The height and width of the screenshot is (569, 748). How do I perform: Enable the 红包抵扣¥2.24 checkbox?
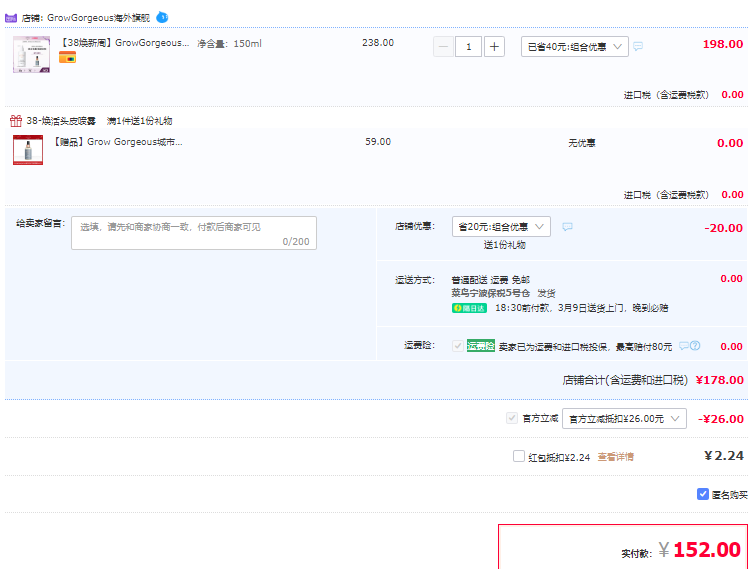click(x=519, y=456)
